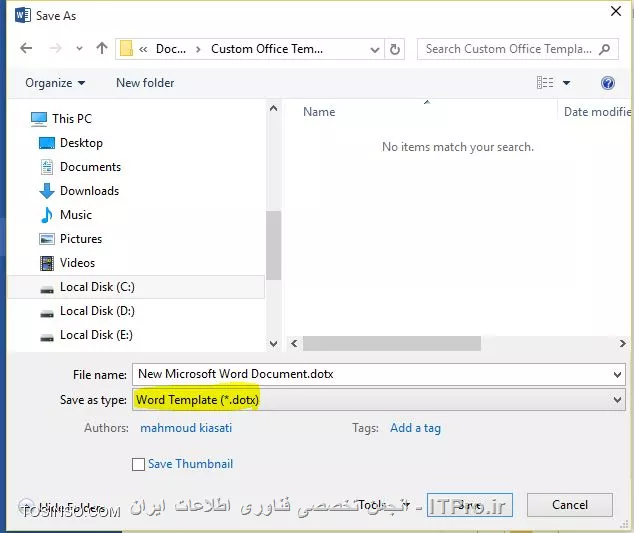Select This PC in navigation tree
The image size is (634, 533).
61,118
